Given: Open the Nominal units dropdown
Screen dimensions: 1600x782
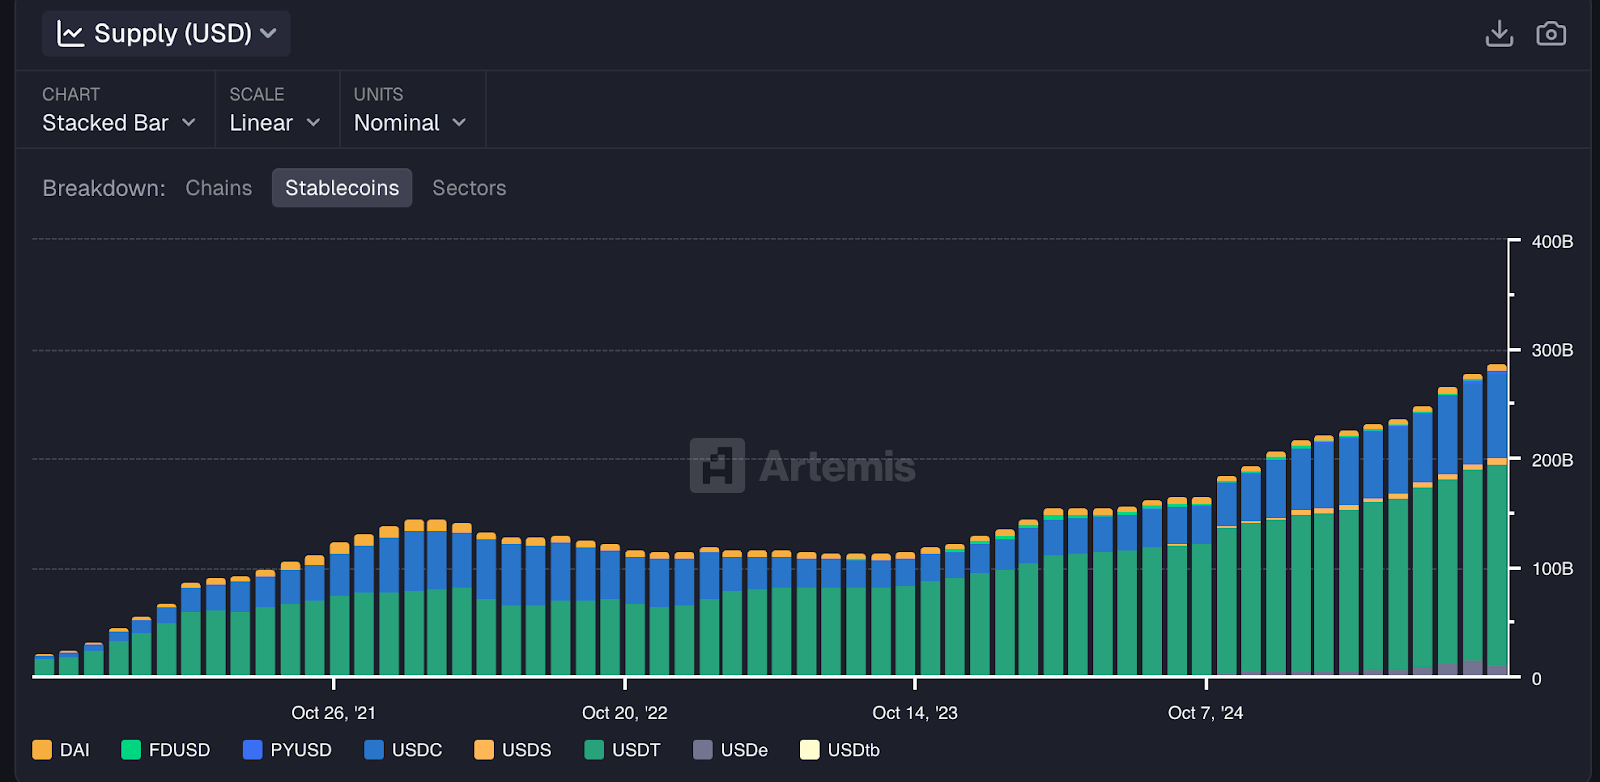Looking at the screenshot, I should click(410, 123).
